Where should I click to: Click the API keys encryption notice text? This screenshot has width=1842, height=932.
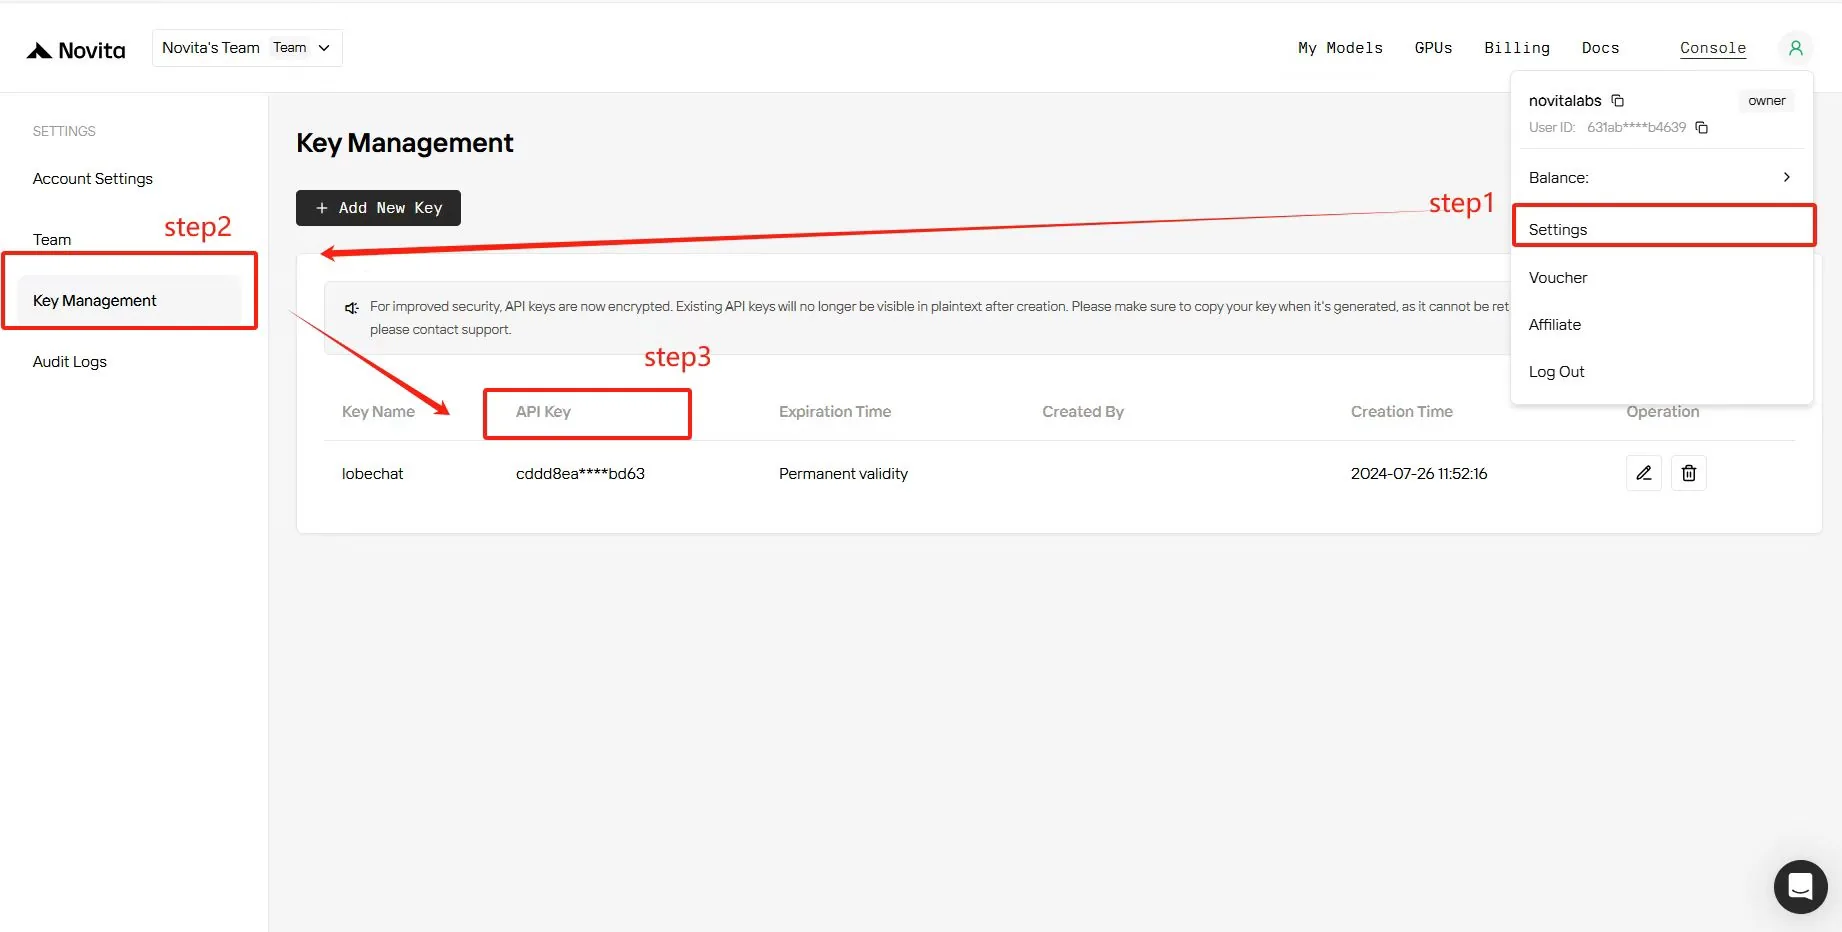pos(939,317)
